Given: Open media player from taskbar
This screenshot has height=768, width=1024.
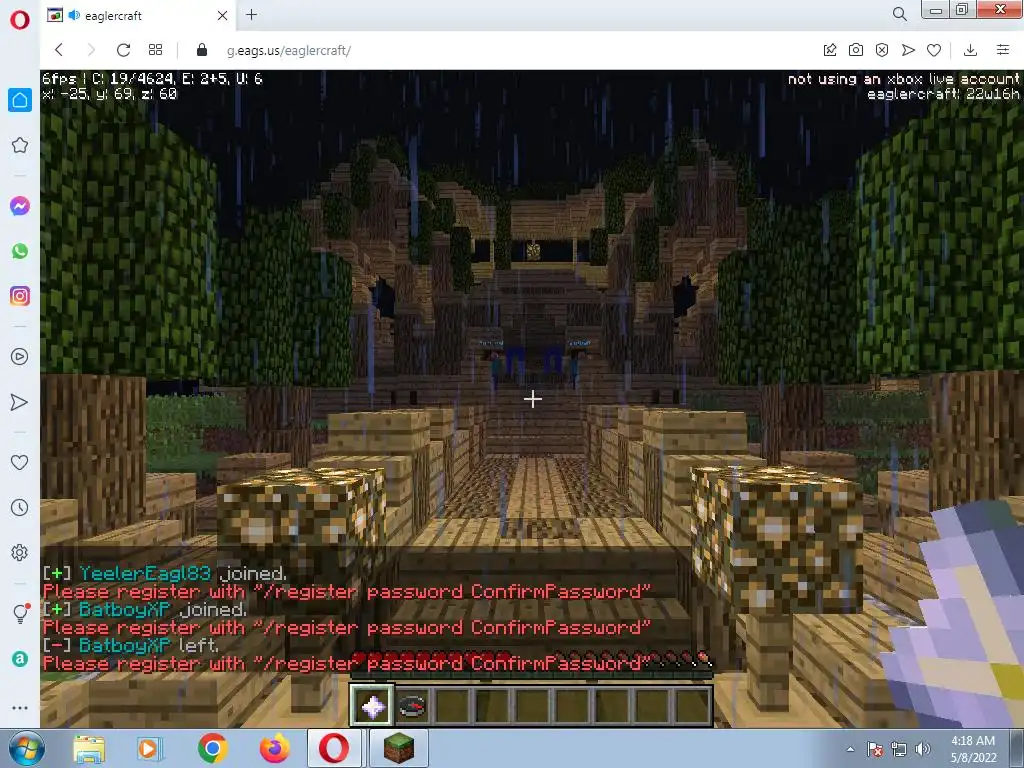Looking at the screenshot, I should 150,748.
